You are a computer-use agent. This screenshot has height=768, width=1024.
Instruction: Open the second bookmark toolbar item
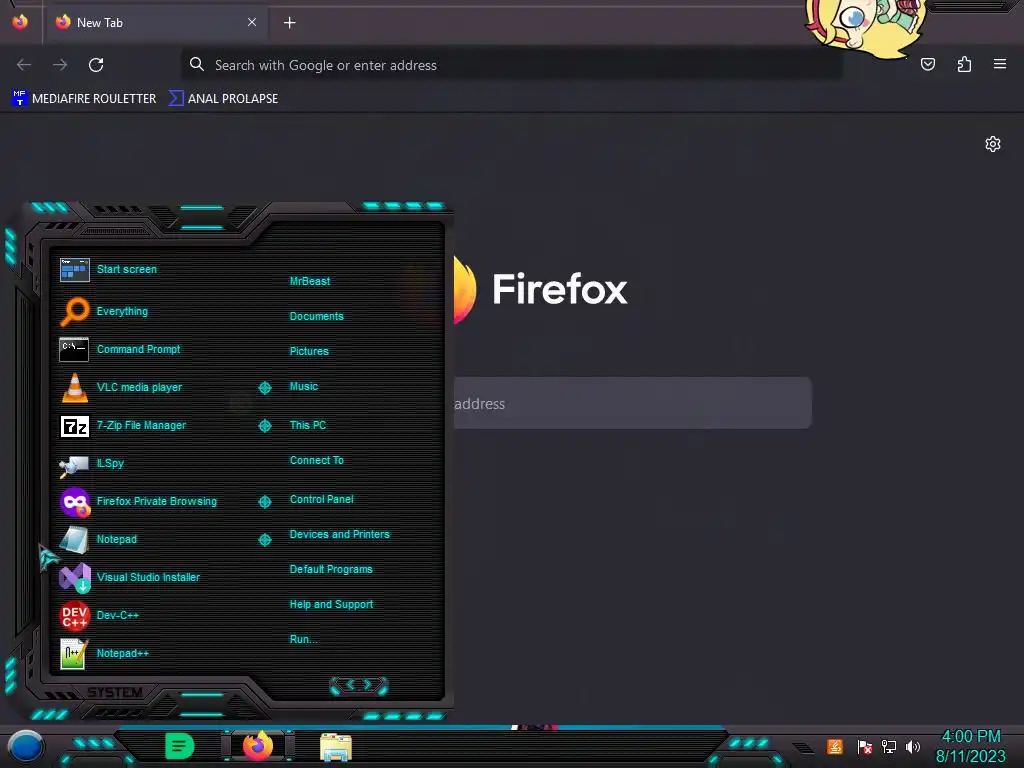(223, 99)
